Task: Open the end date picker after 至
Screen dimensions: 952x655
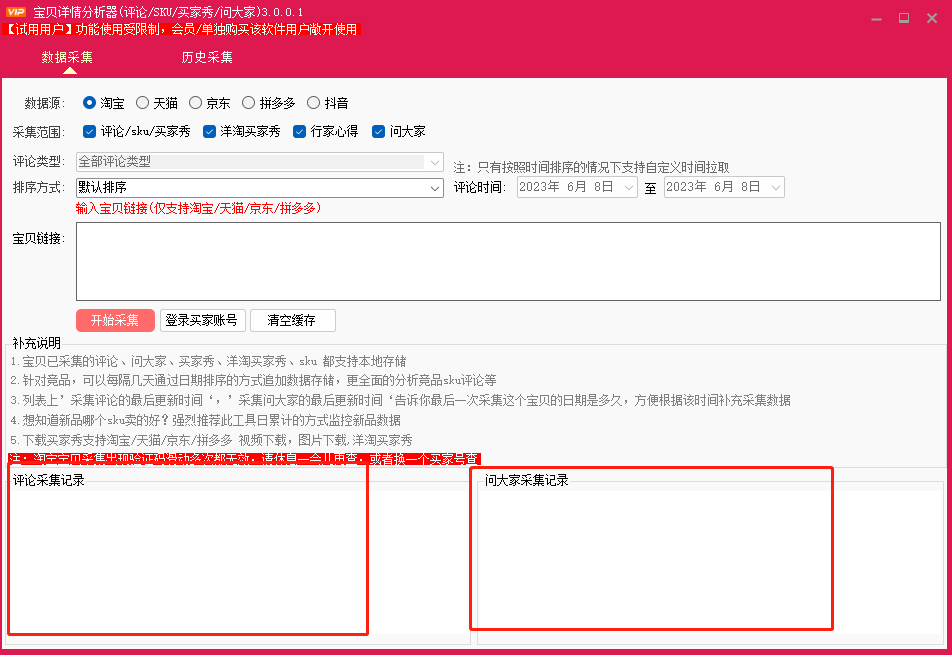Action: pos(724,187)
